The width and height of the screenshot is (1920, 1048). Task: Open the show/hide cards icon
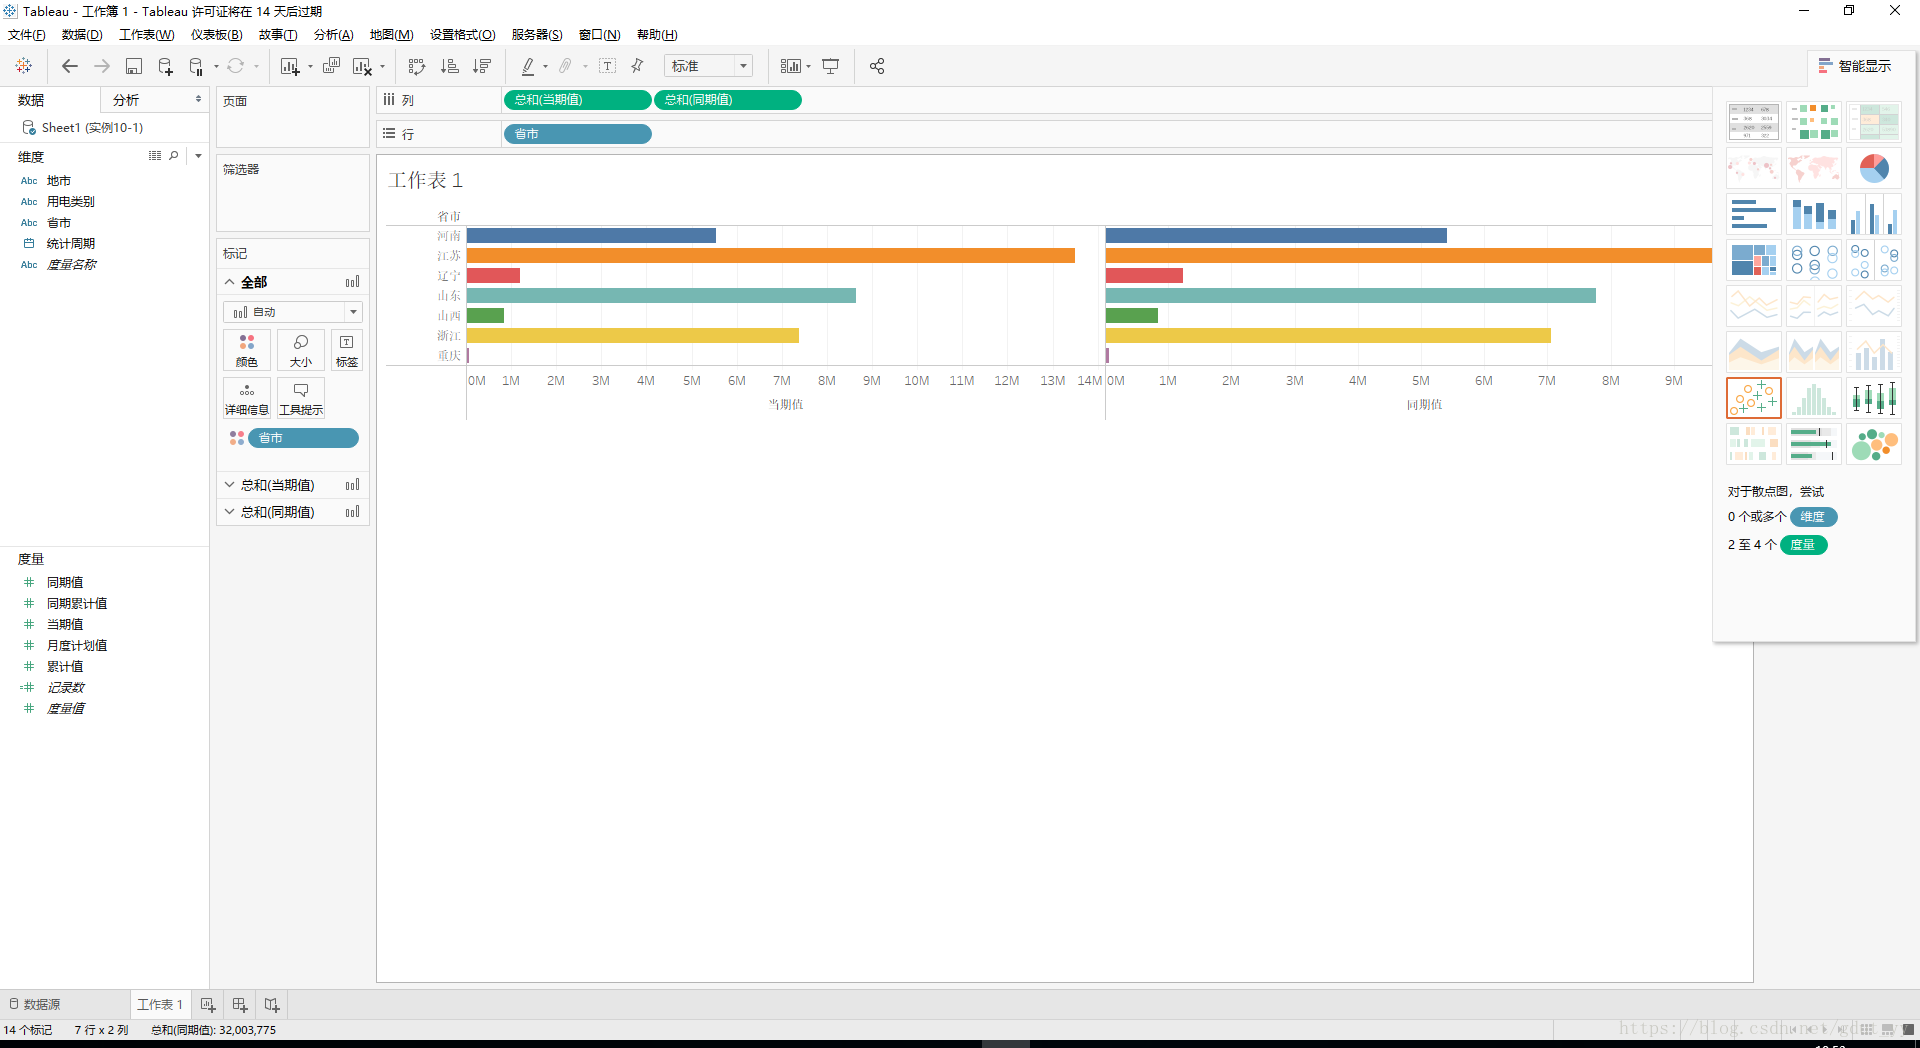(x=791, y=66)
